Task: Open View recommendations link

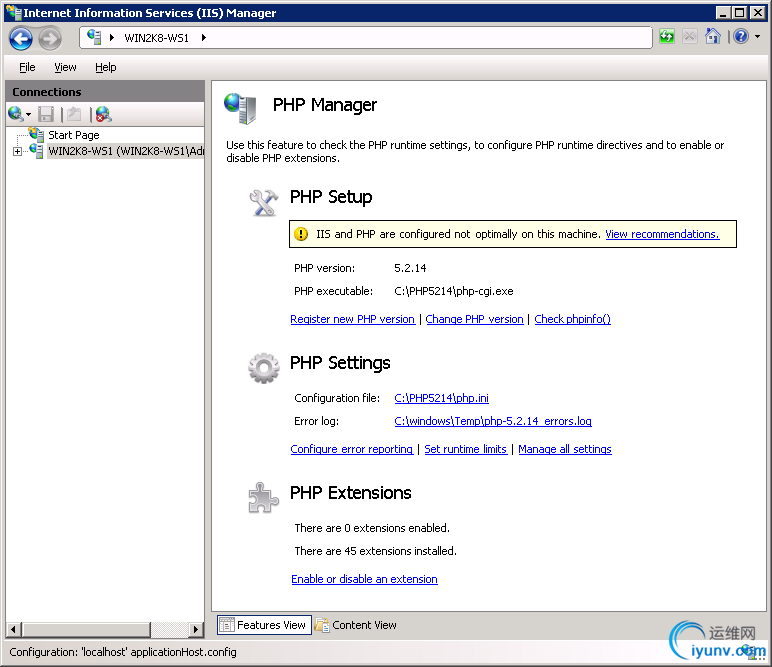Action: coord(662,234)
